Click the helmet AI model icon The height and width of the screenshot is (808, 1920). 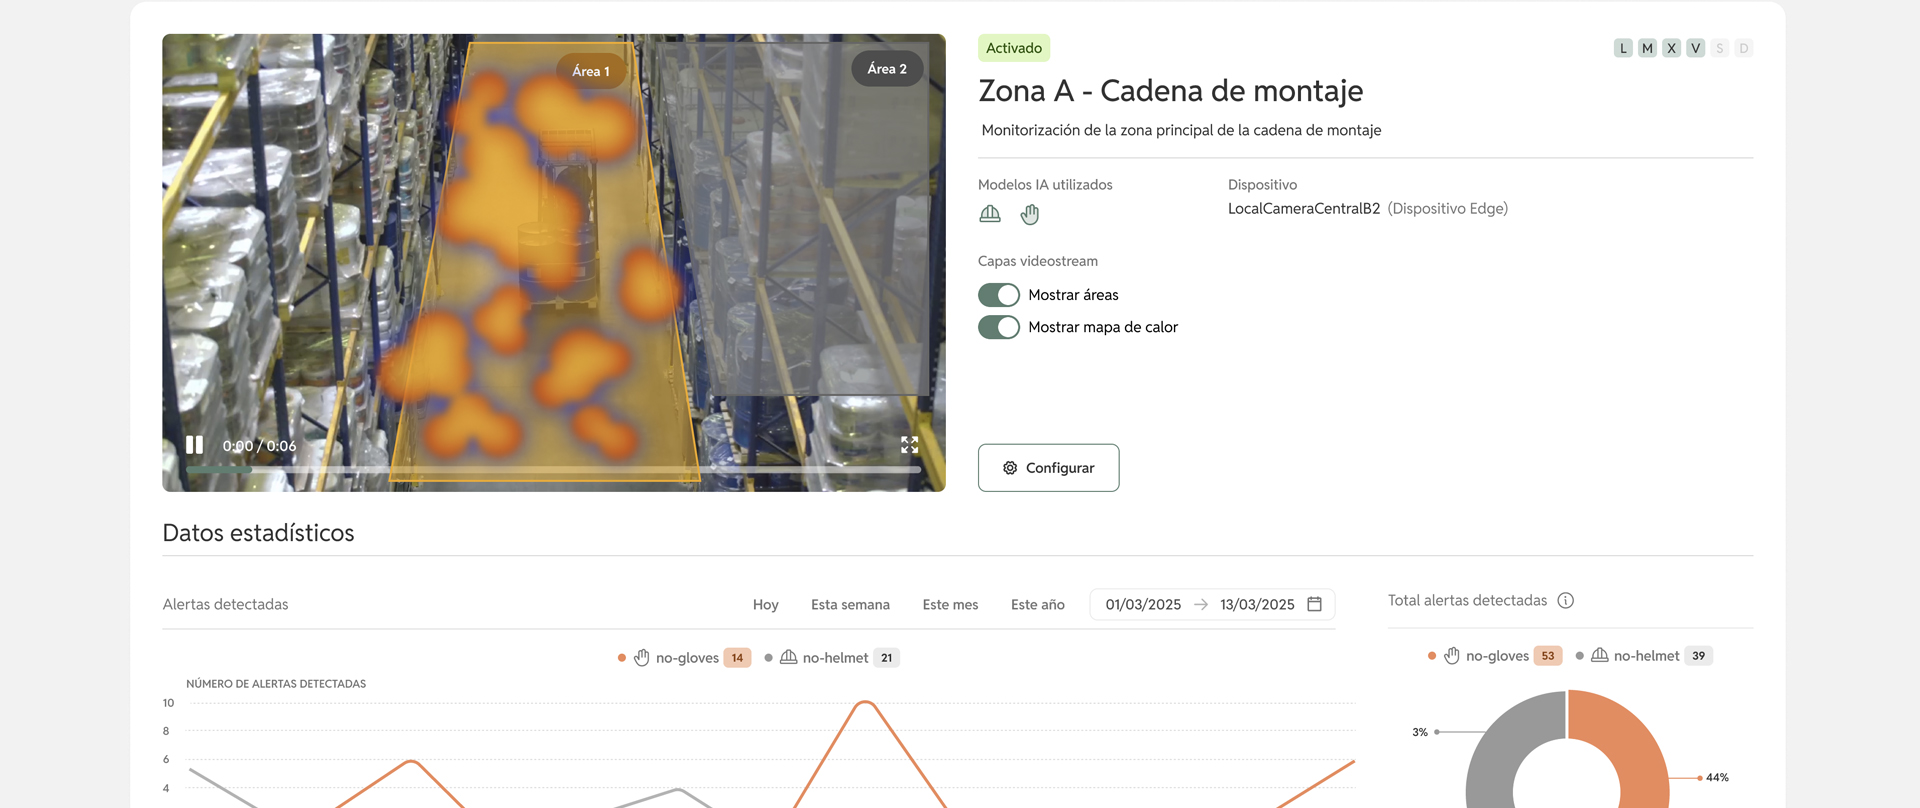[990, 214]
